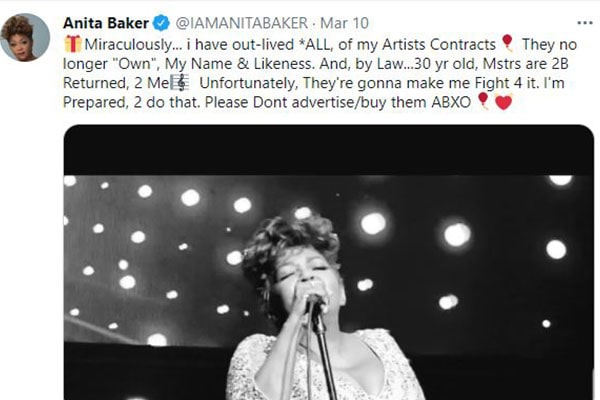Click the microphone in the photo

314,300
